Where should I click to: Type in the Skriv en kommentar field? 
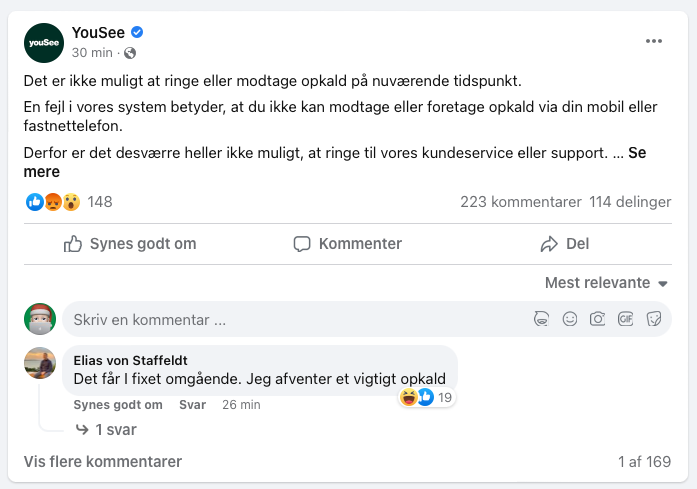pyautogui.click(x=290, y=320)
